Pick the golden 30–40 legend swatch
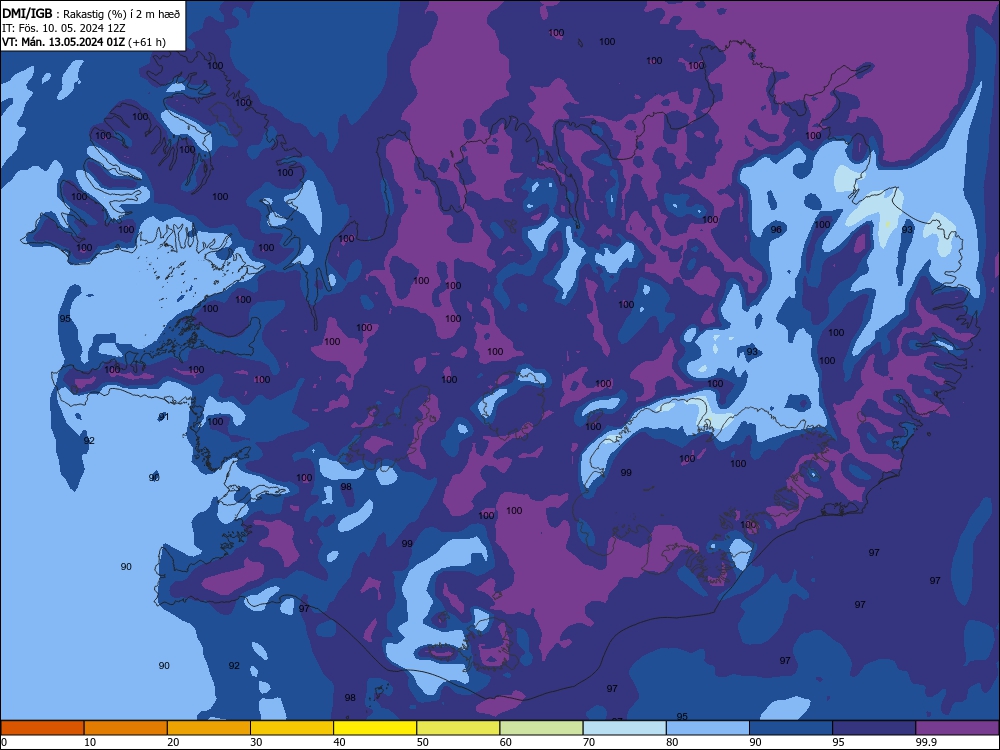 pos(292,728)
